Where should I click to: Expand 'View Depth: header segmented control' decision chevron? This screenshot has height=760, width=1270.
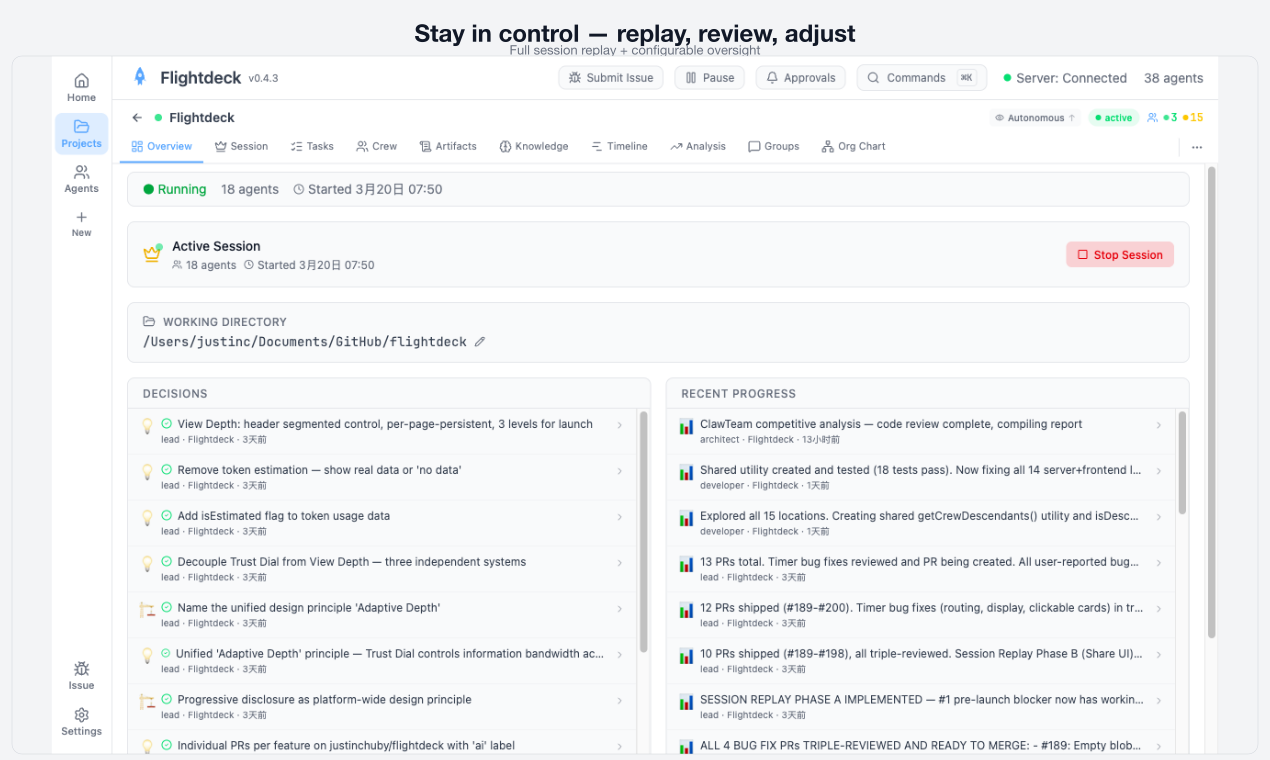coord(620,425)
